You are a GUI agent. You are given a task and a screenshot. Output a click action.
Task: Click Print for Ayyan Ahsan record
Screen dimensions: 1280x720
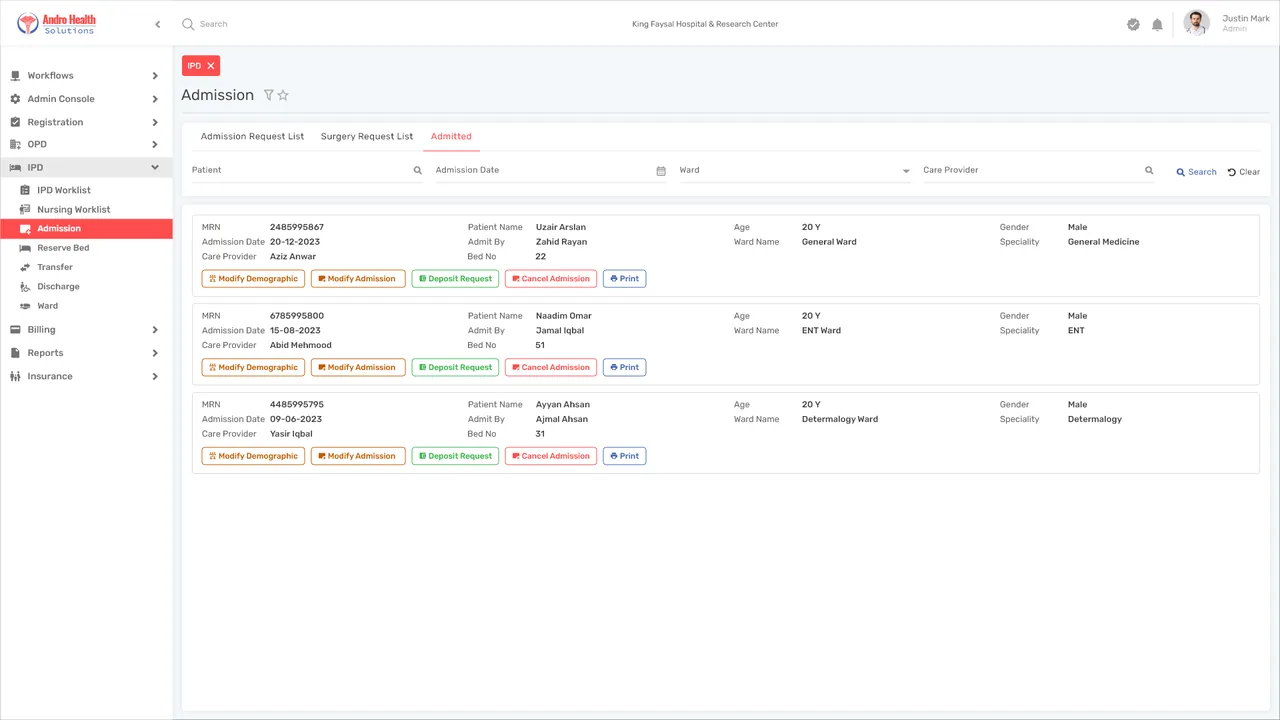coord(624,456)
